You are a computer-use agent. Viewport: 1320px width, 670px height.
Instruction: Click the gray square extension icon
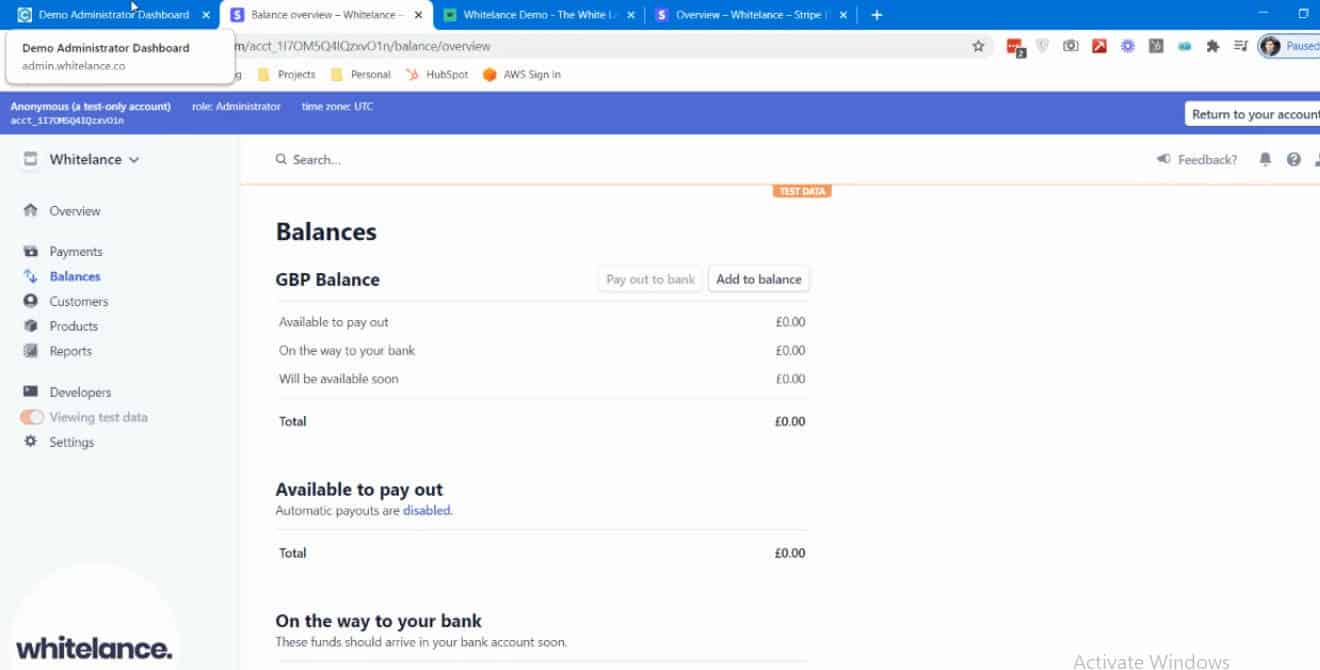(x=1156, y=46)
